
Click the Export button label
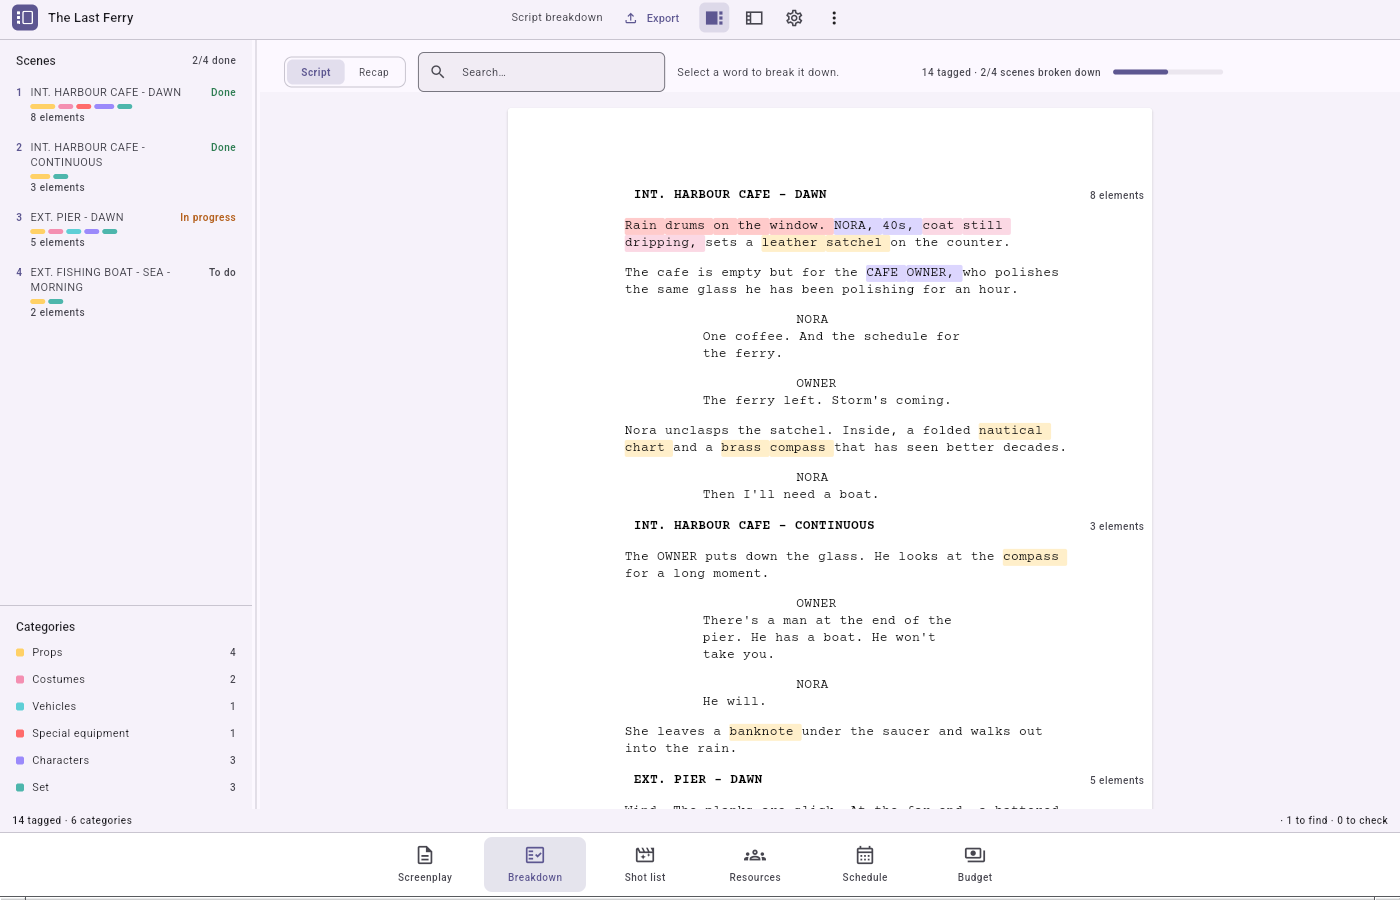tap(663, 18)
